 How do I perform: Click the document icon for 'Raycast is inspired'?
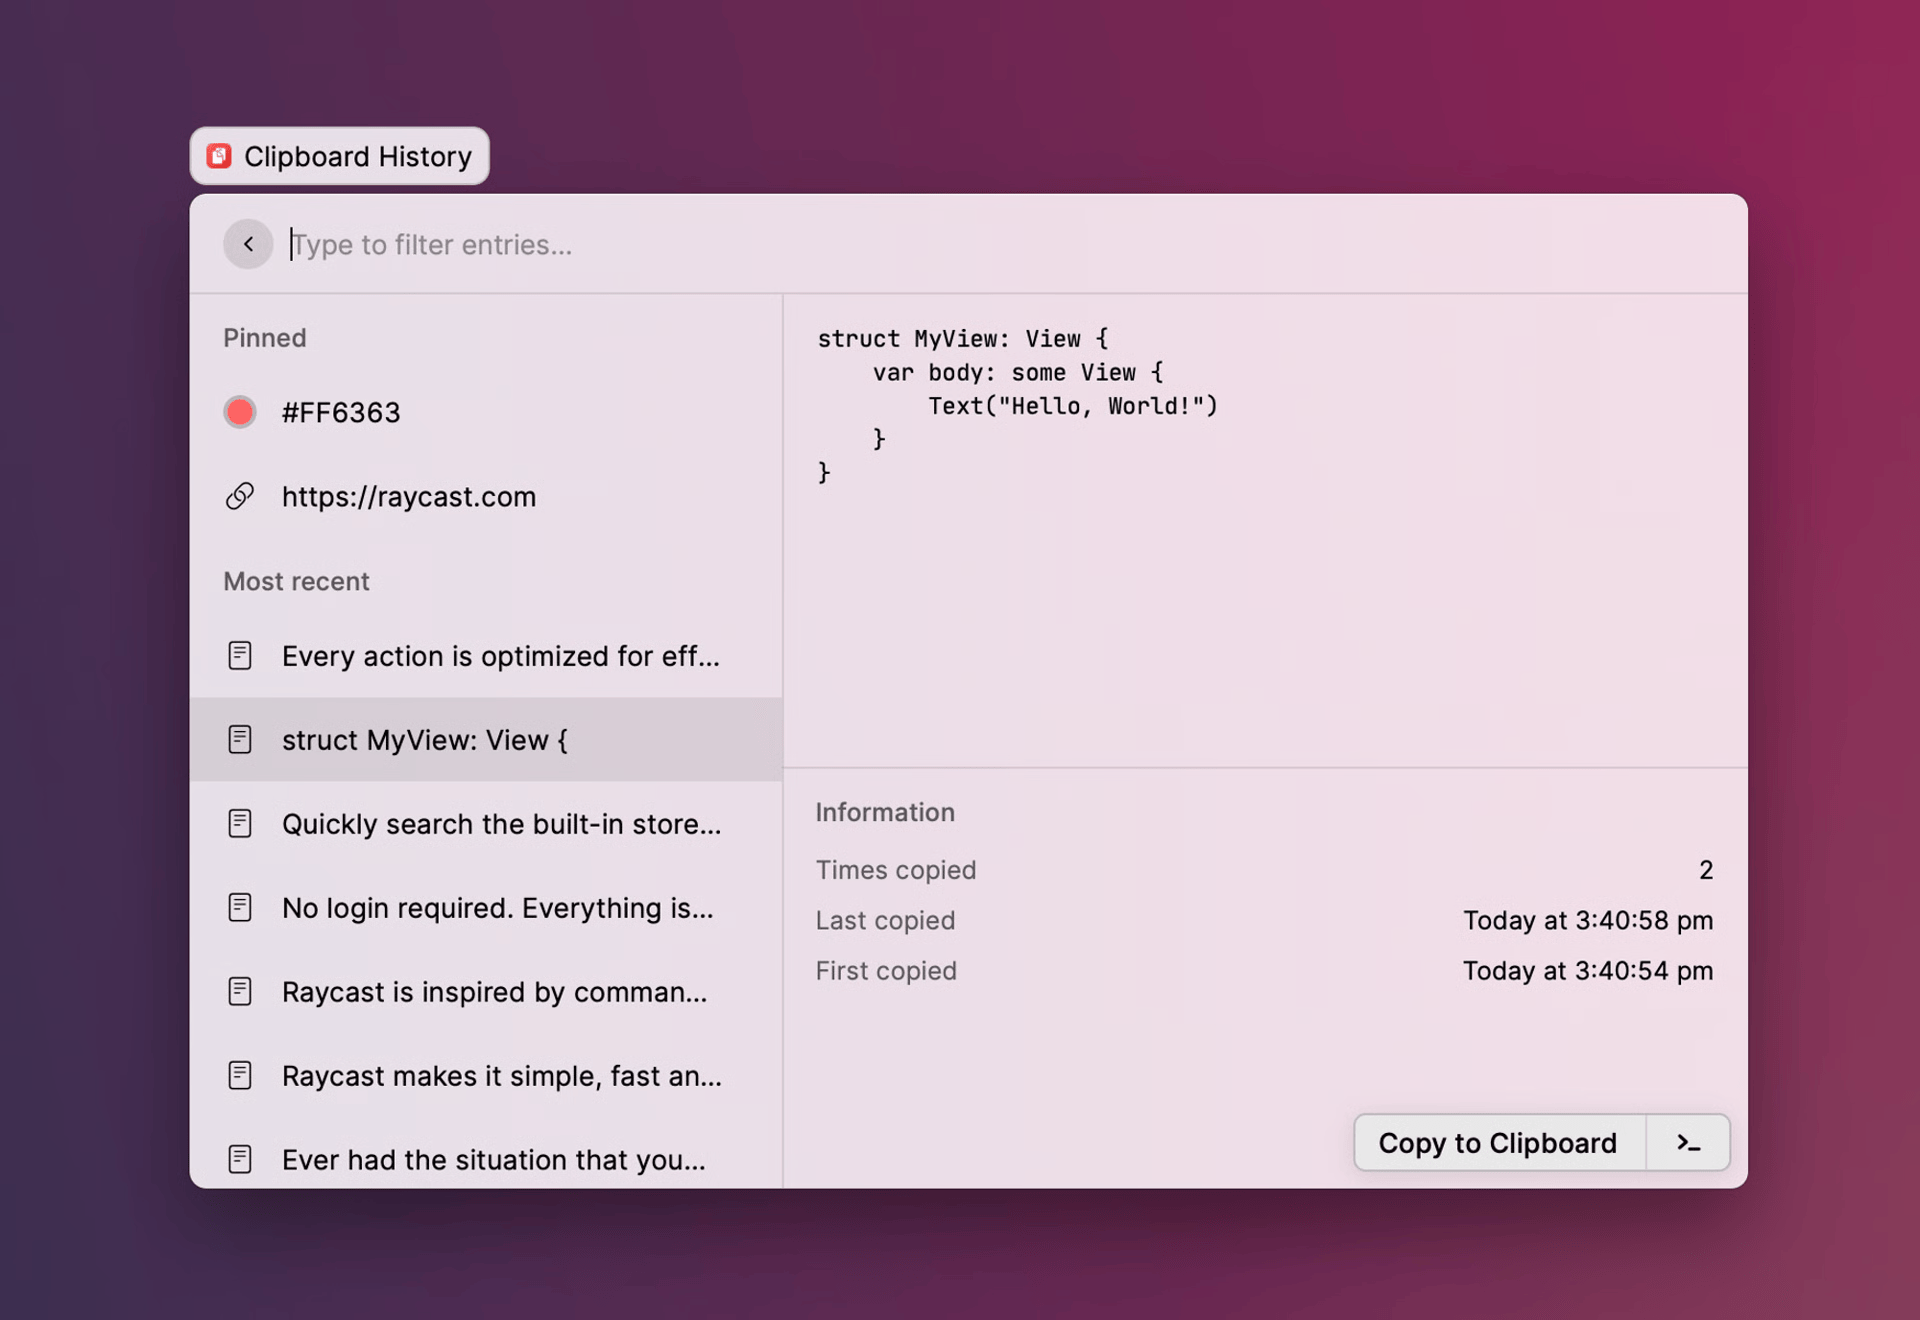click(x=240, y=992)
